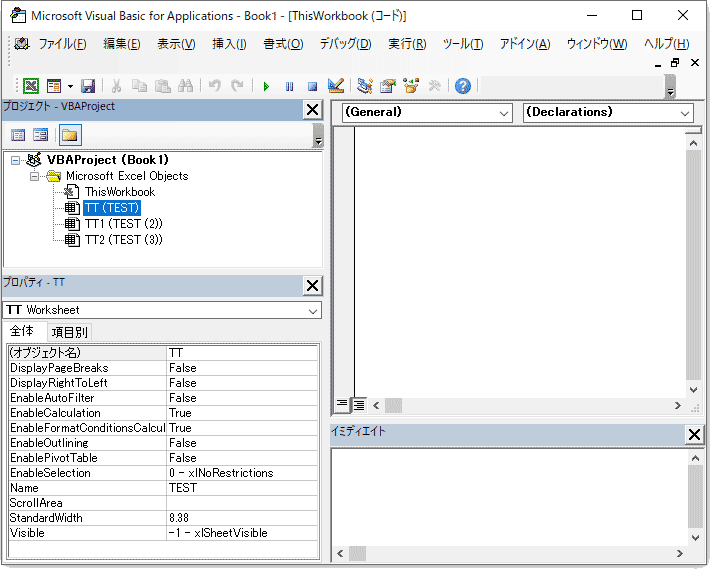
Task: Open the 実行(R) menu
Action: click(407, 44)
